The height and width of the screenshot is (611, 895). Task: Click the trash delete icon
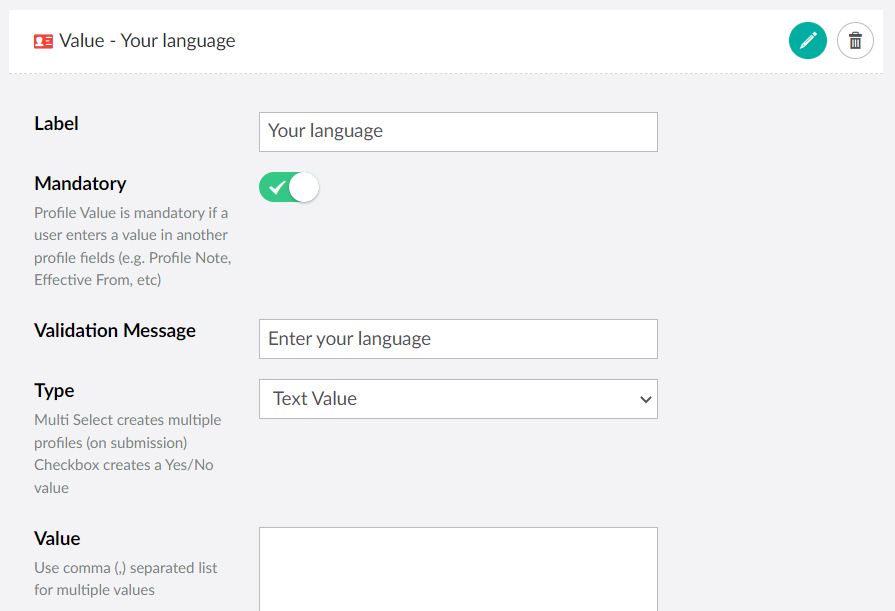tap(855, 40)
